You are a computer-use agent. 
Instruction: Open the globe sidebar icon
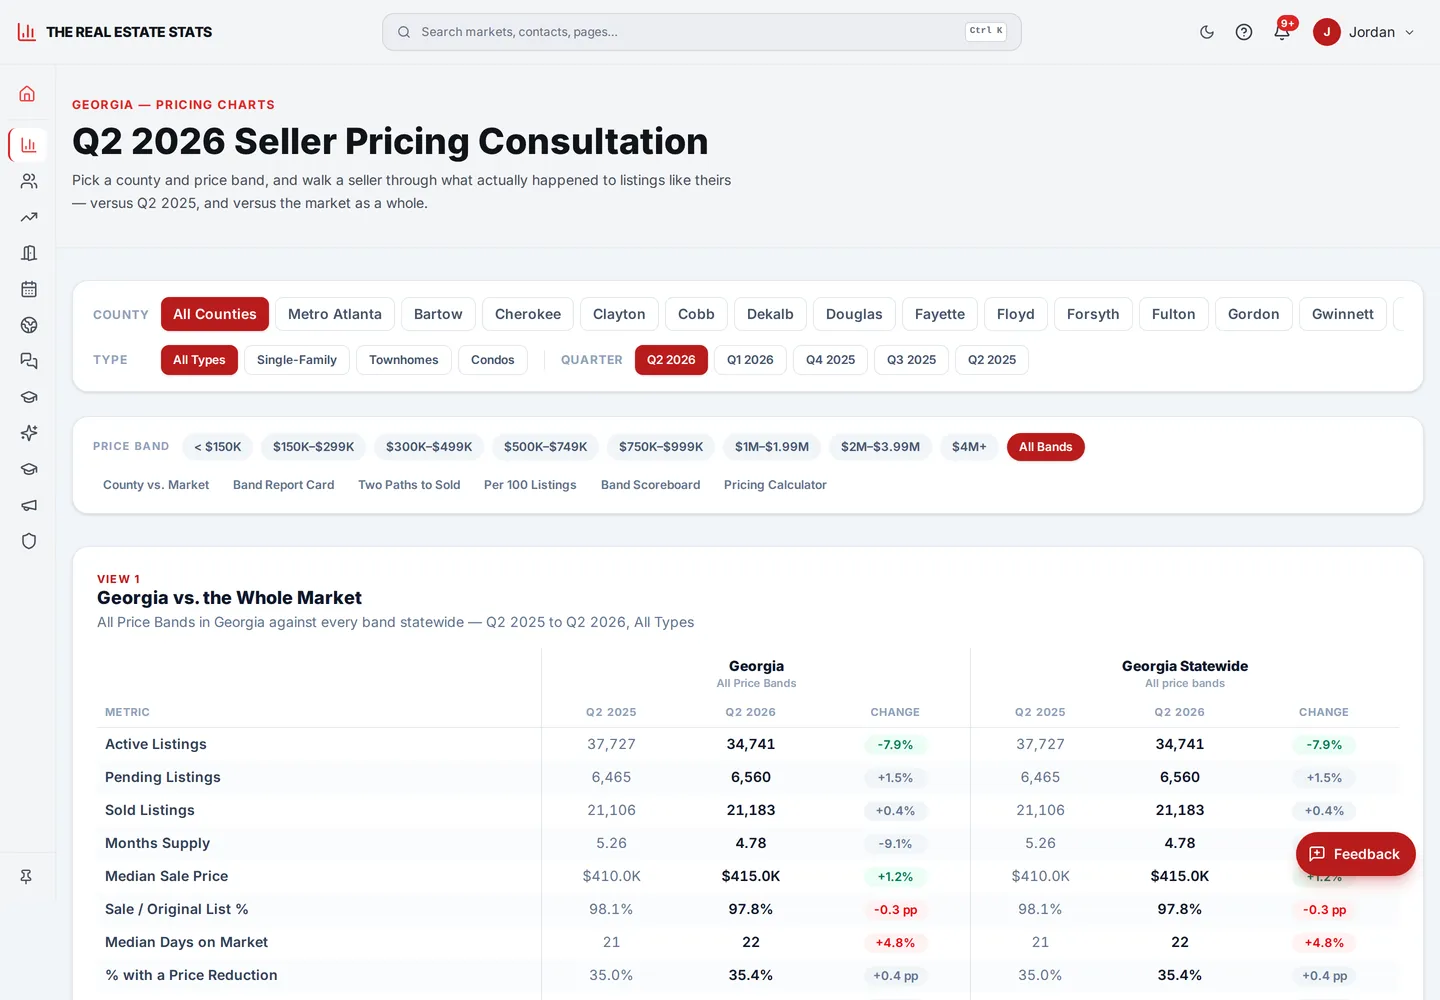(x=28, y=325)
